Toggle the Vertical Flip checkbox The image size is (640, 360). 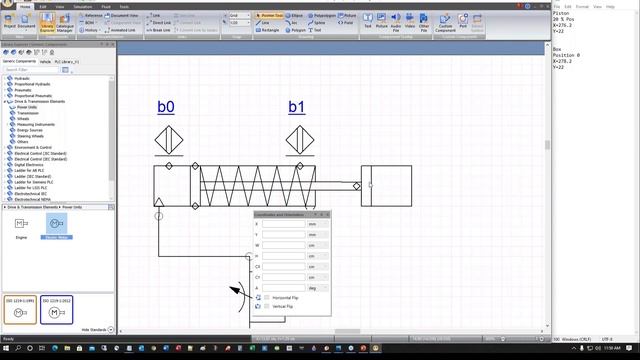tap(267, 306)
